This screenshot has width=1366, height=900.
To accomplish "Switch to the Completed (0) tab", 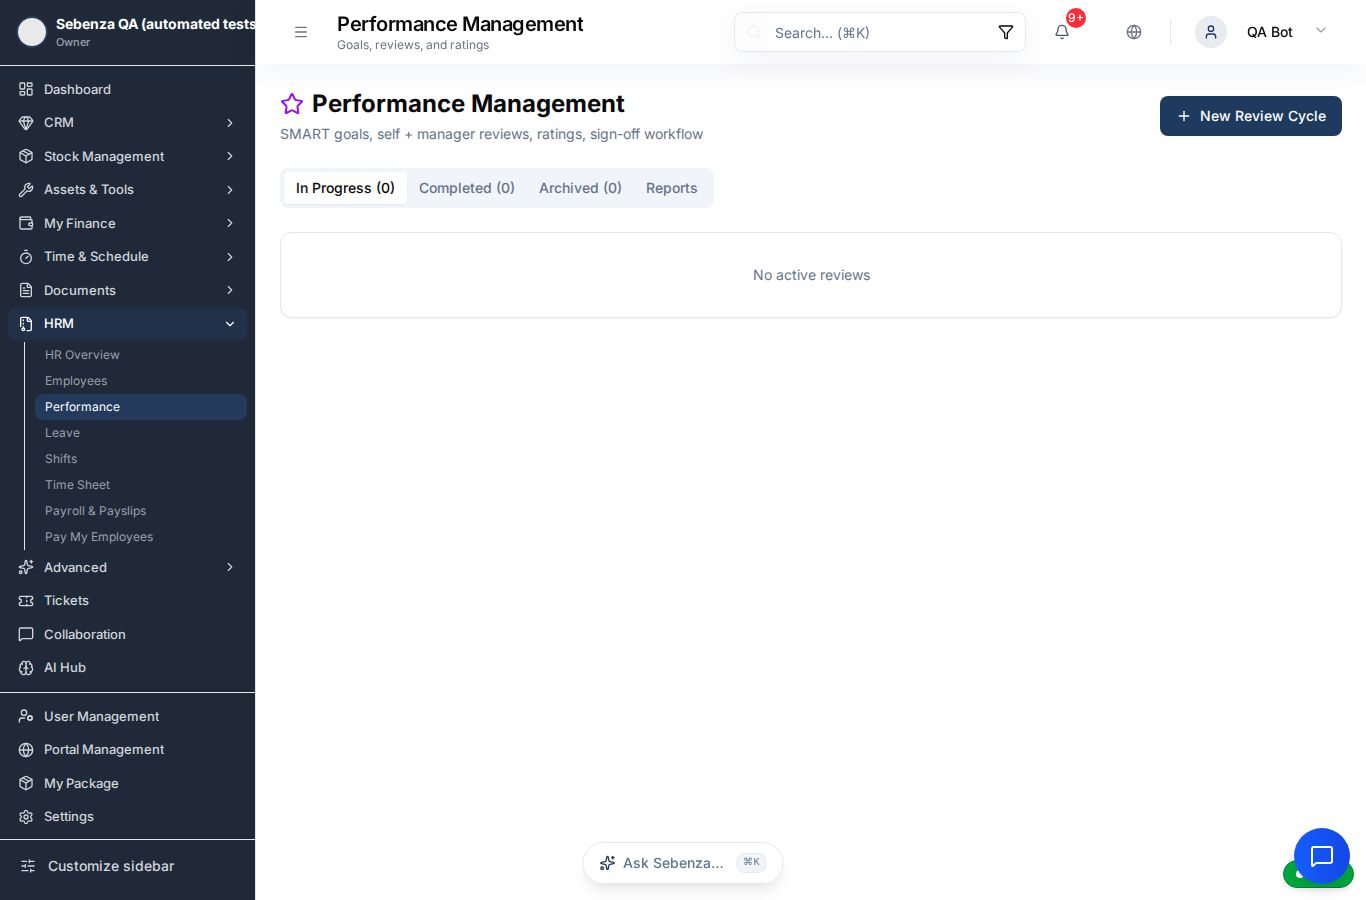I will 467,188.
